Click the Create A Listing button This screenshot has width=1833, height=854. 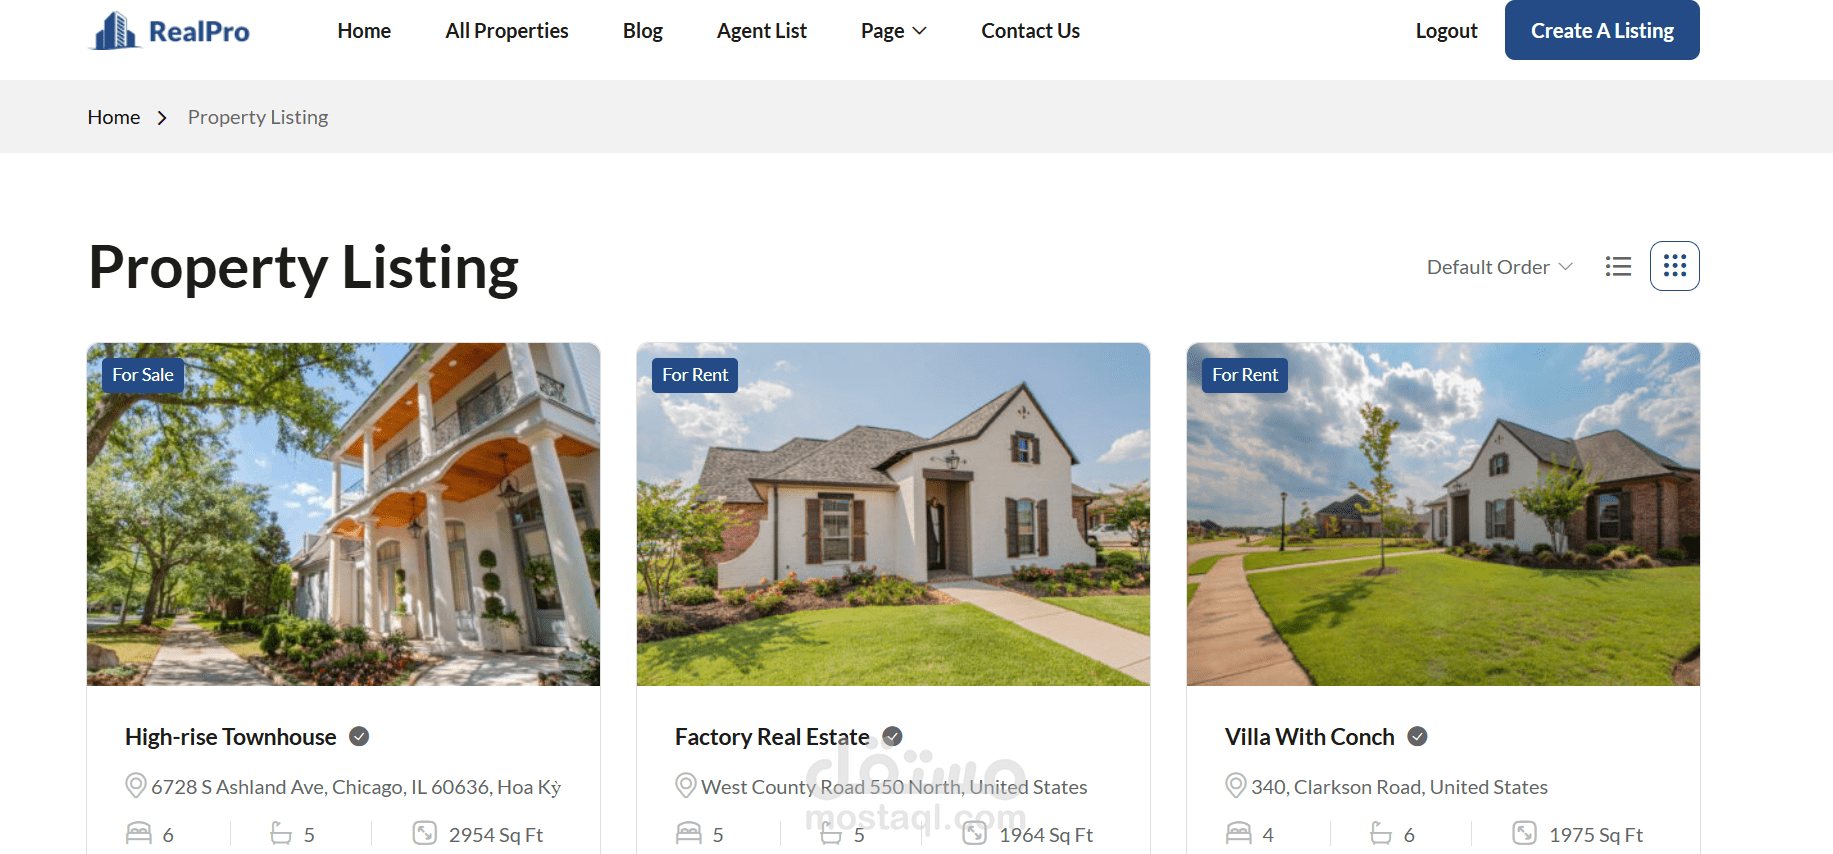click(1602, 30)
